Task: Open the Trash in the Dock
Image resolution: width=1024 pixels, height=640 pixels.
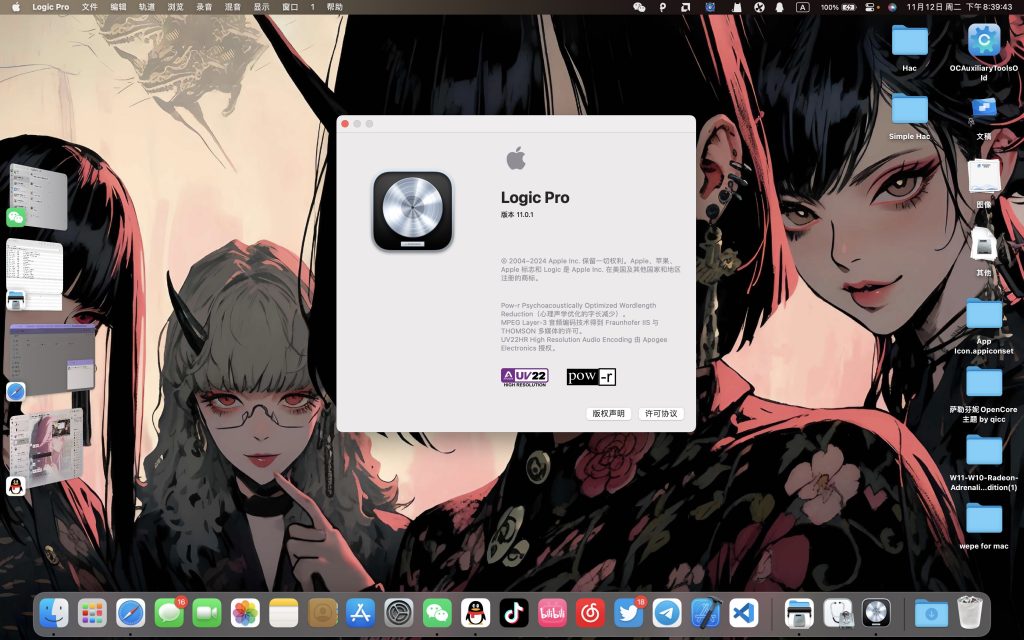Action: [x=970, y=613]
